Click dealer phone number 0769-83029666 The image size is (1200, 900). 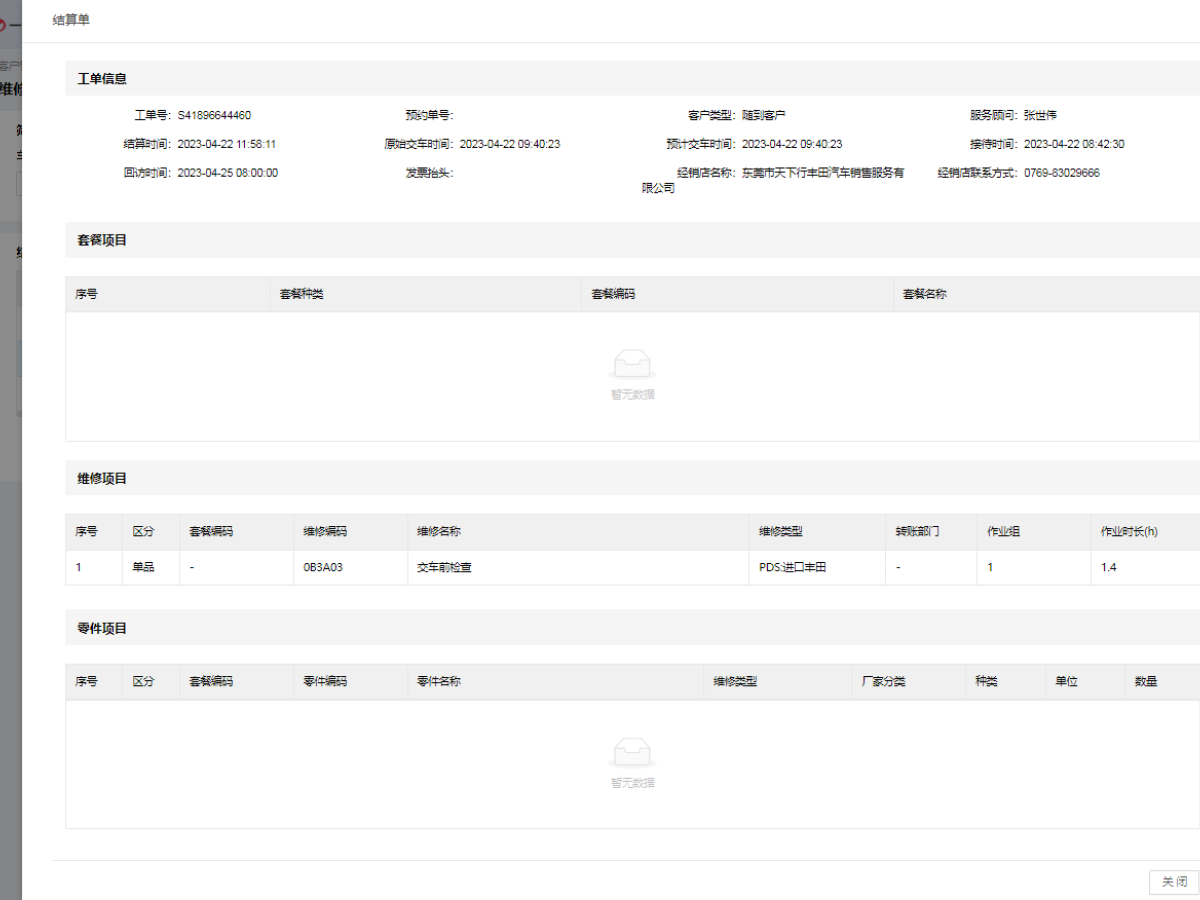pos(1062,173)
